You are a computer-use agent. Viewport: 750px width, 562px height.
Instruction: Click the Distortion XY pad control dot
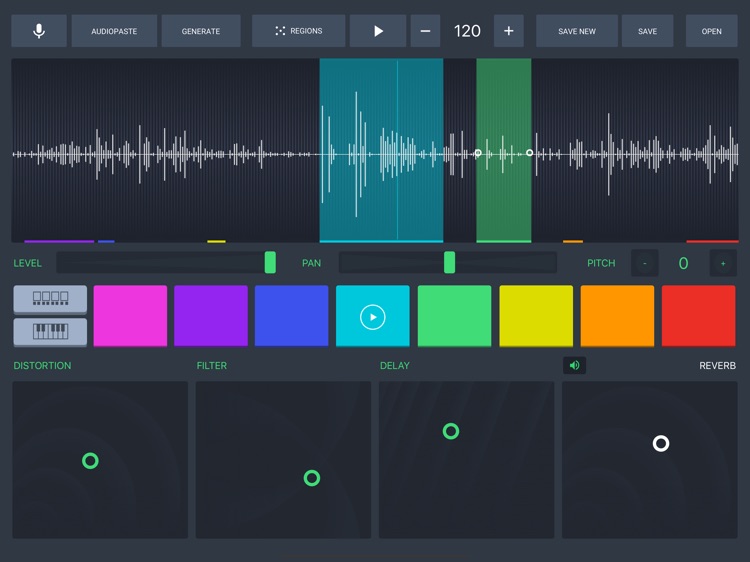[90, 461]
